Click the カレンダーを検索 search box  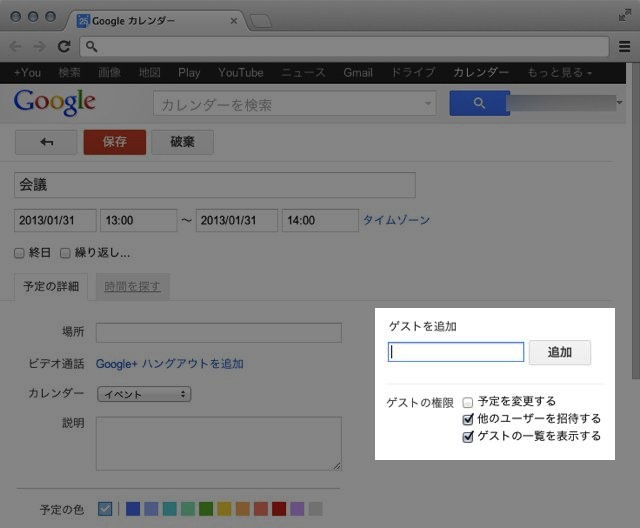(295, 103)
